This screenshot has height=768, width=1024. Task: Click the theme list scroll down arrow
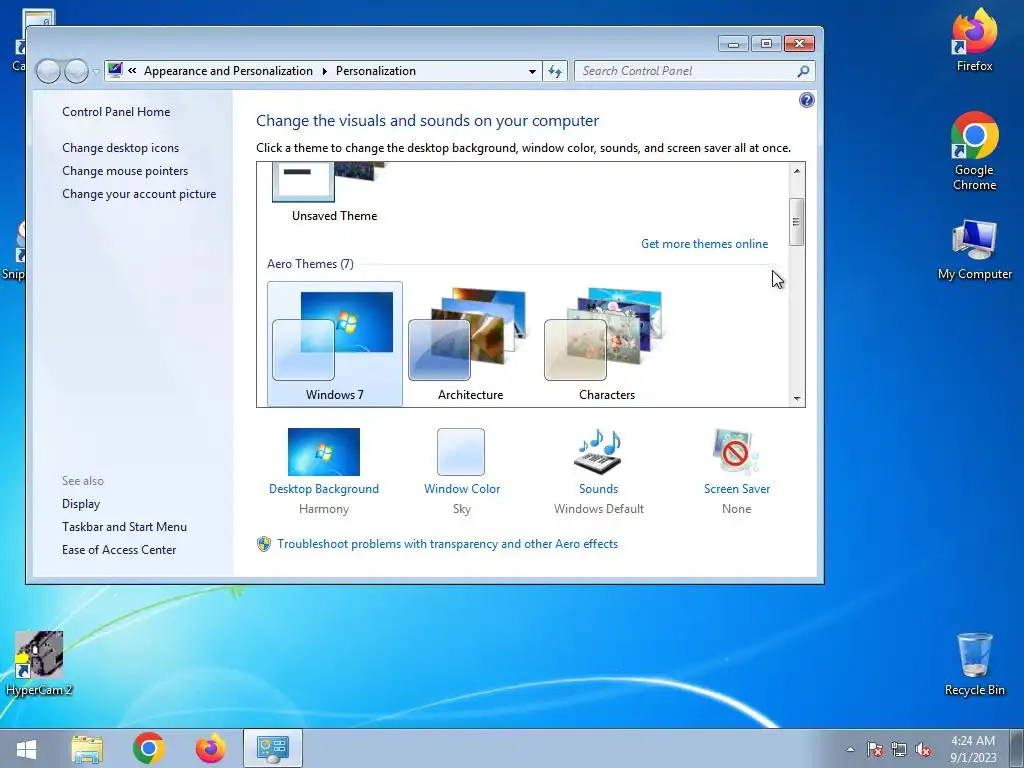tap(797, 398)
